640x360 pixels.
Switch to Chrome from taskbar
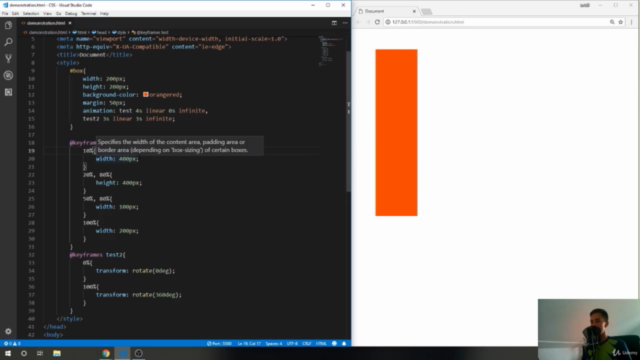coord(106,353)
